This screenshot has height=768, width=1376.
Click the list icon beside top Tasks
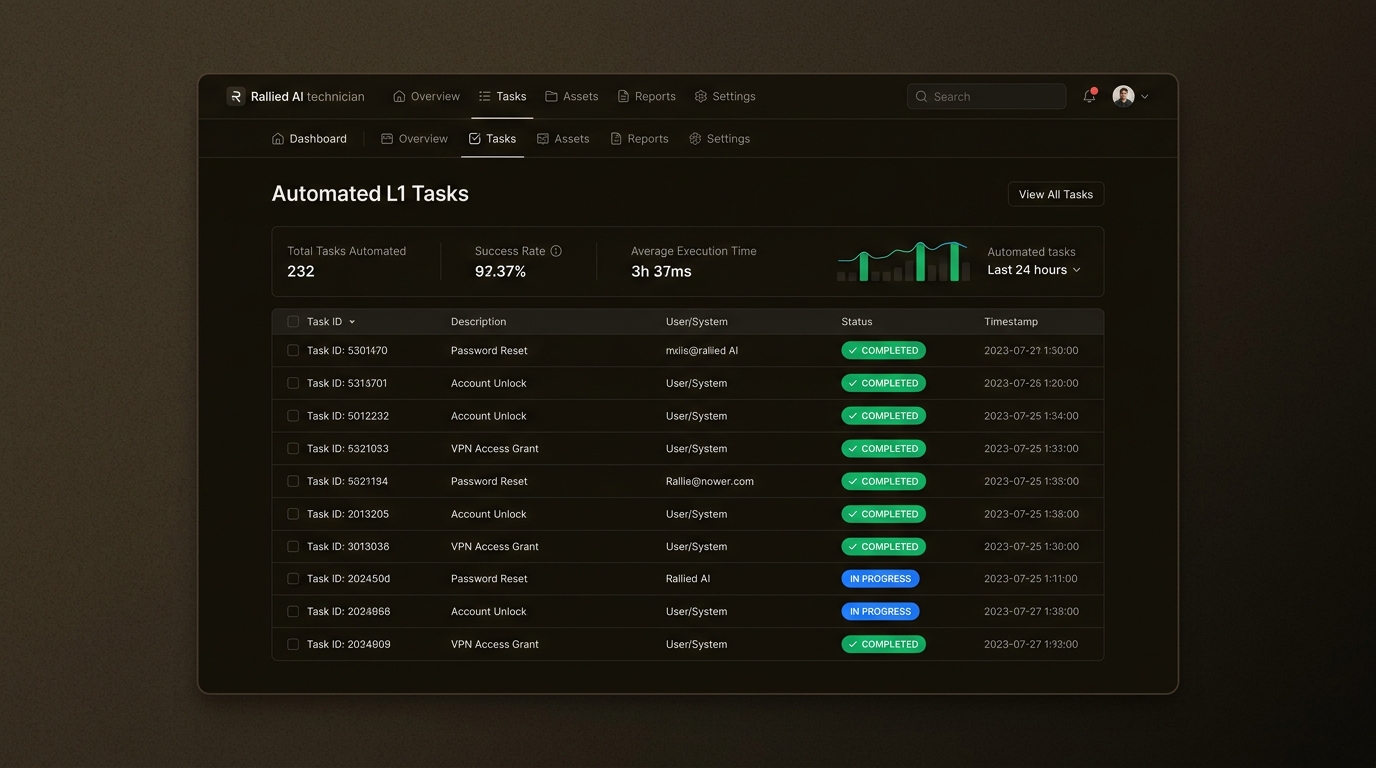[x=484, y=96]
